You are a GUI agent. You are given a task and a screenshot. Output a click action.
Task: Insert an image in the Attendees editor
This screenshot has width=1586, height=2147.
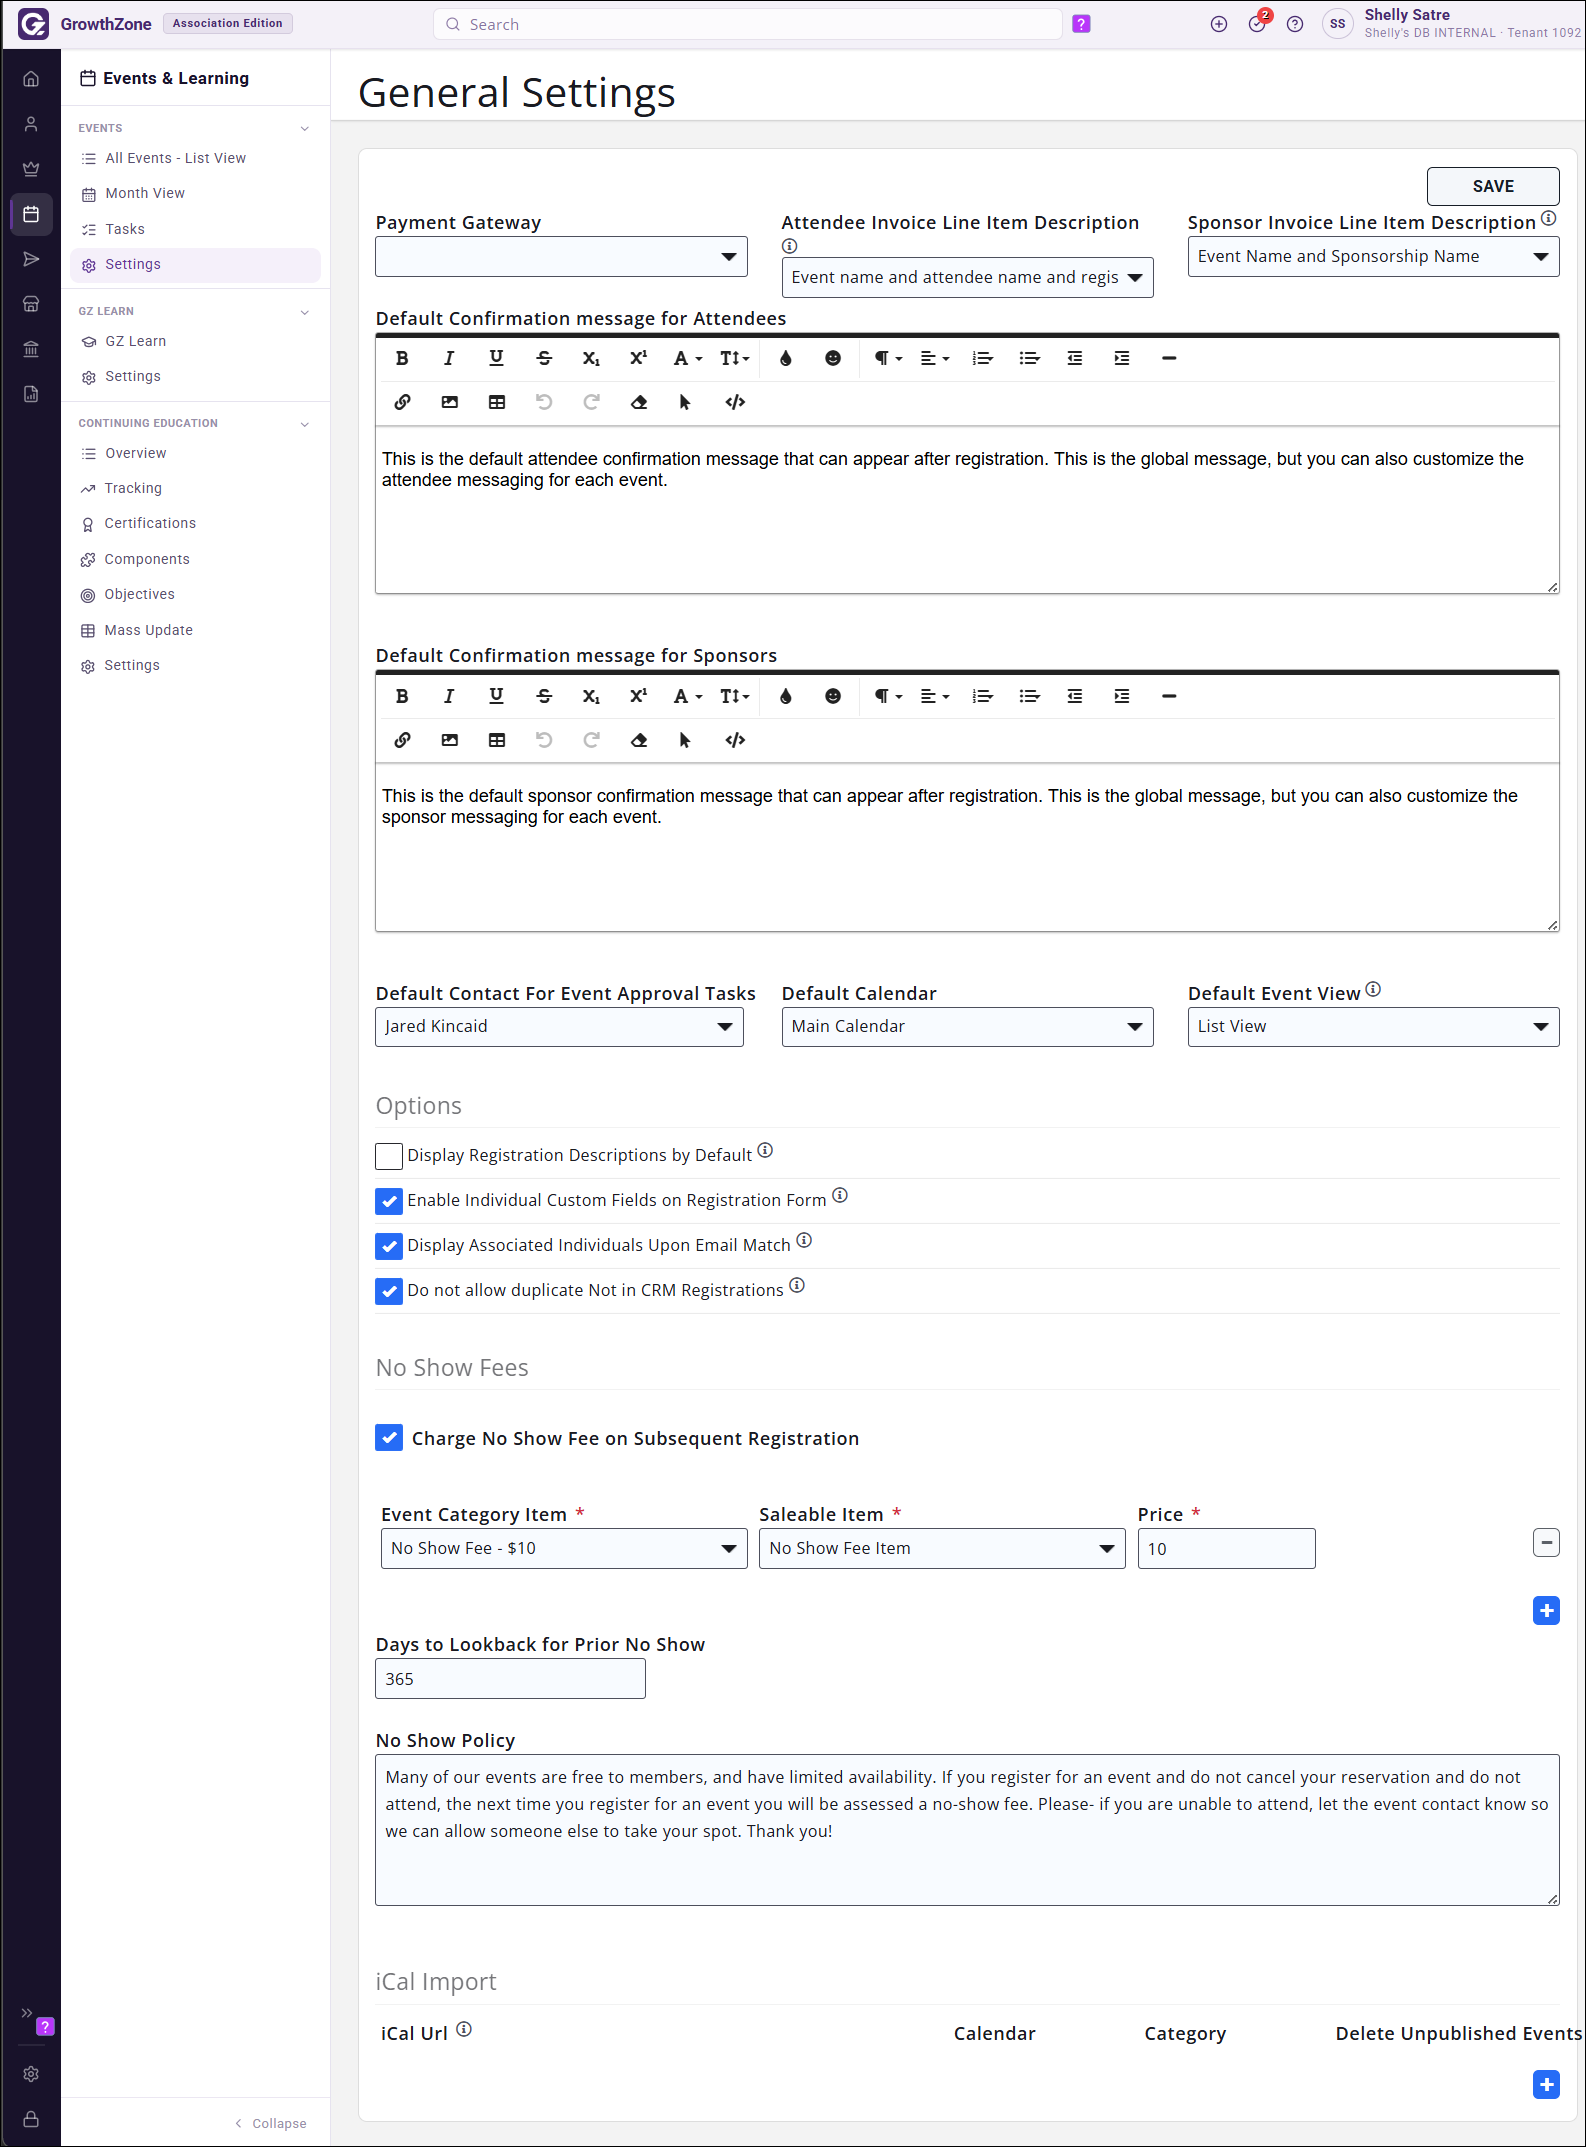pyautogui.click(x=449, y=402)
